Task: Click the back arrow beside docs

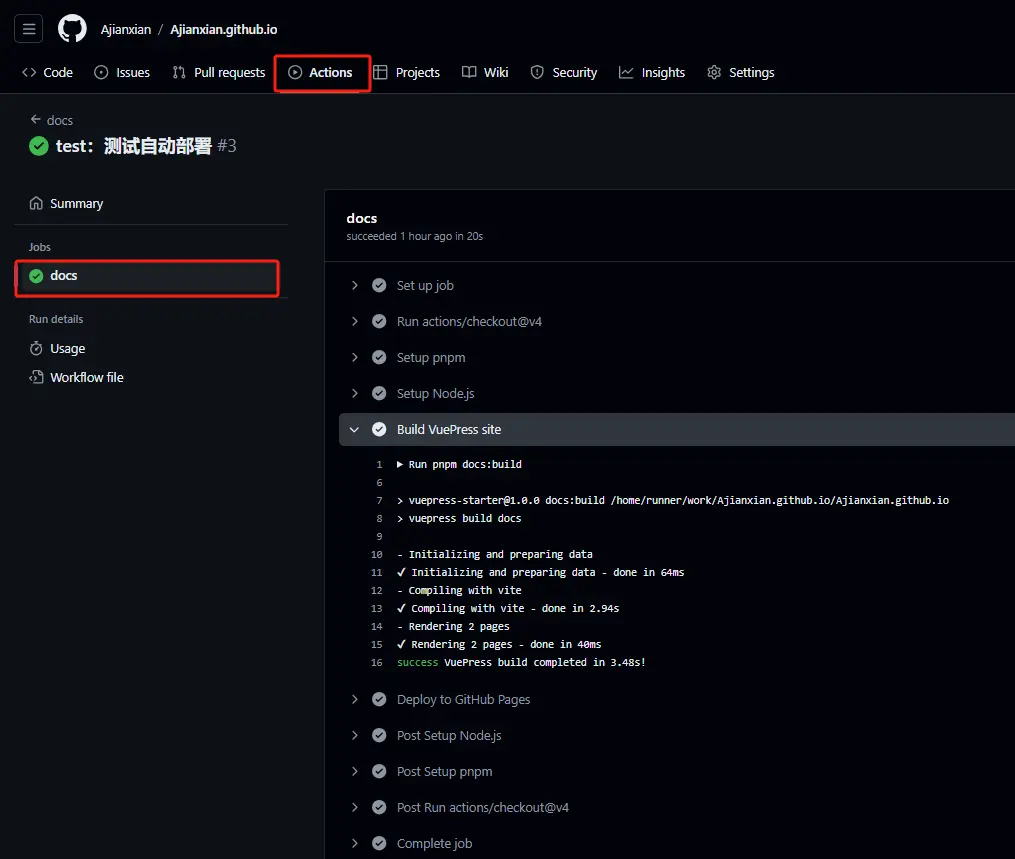Action: pyautogui.click(x=36, y=119)
